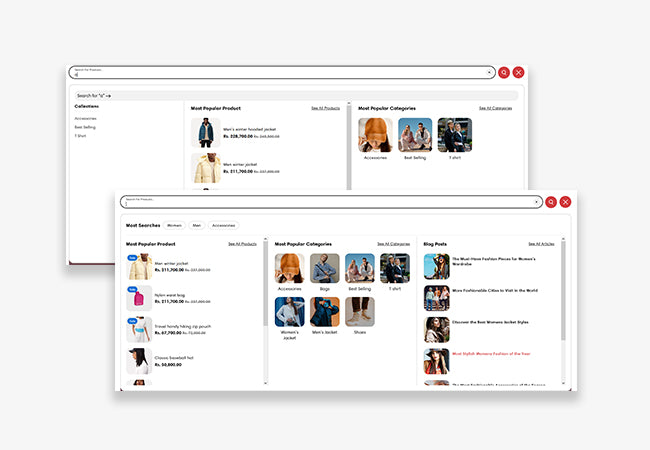The height and width of the screenshot is (450, 650).
Task: Click the search magnifier icon in lower panel
Action: (x=551, y=202)
